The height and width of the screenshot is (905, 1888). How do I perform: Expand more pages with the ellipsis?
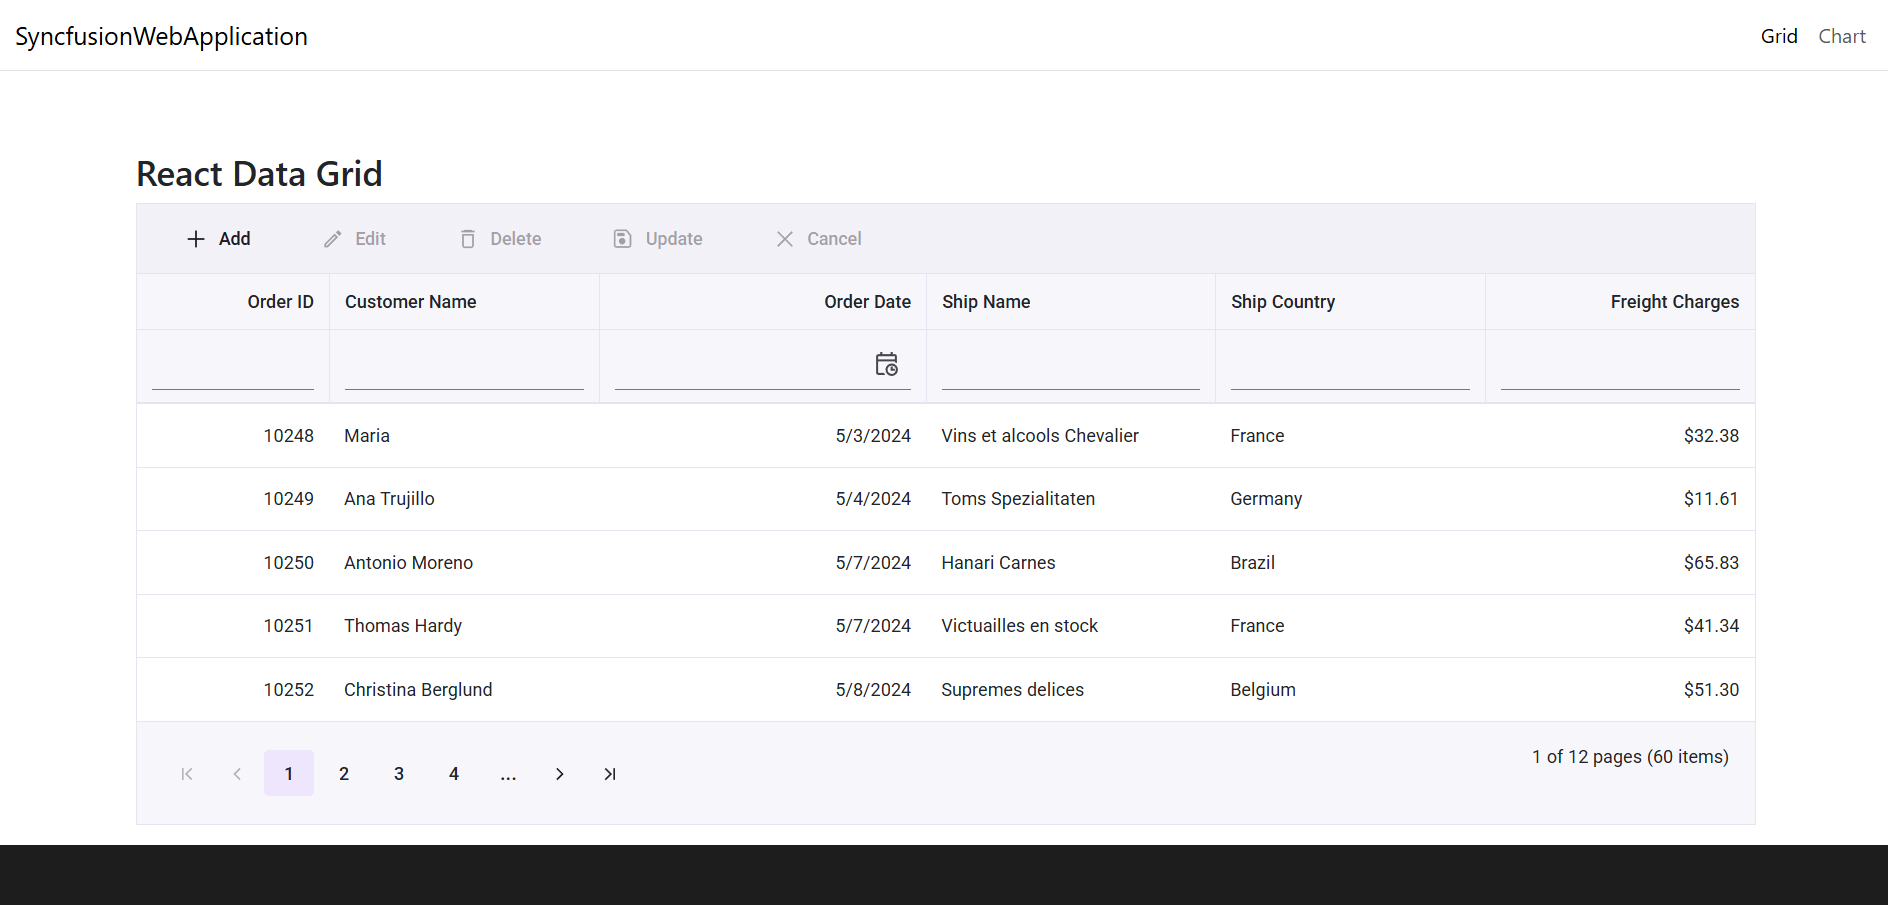coord(508,774)
